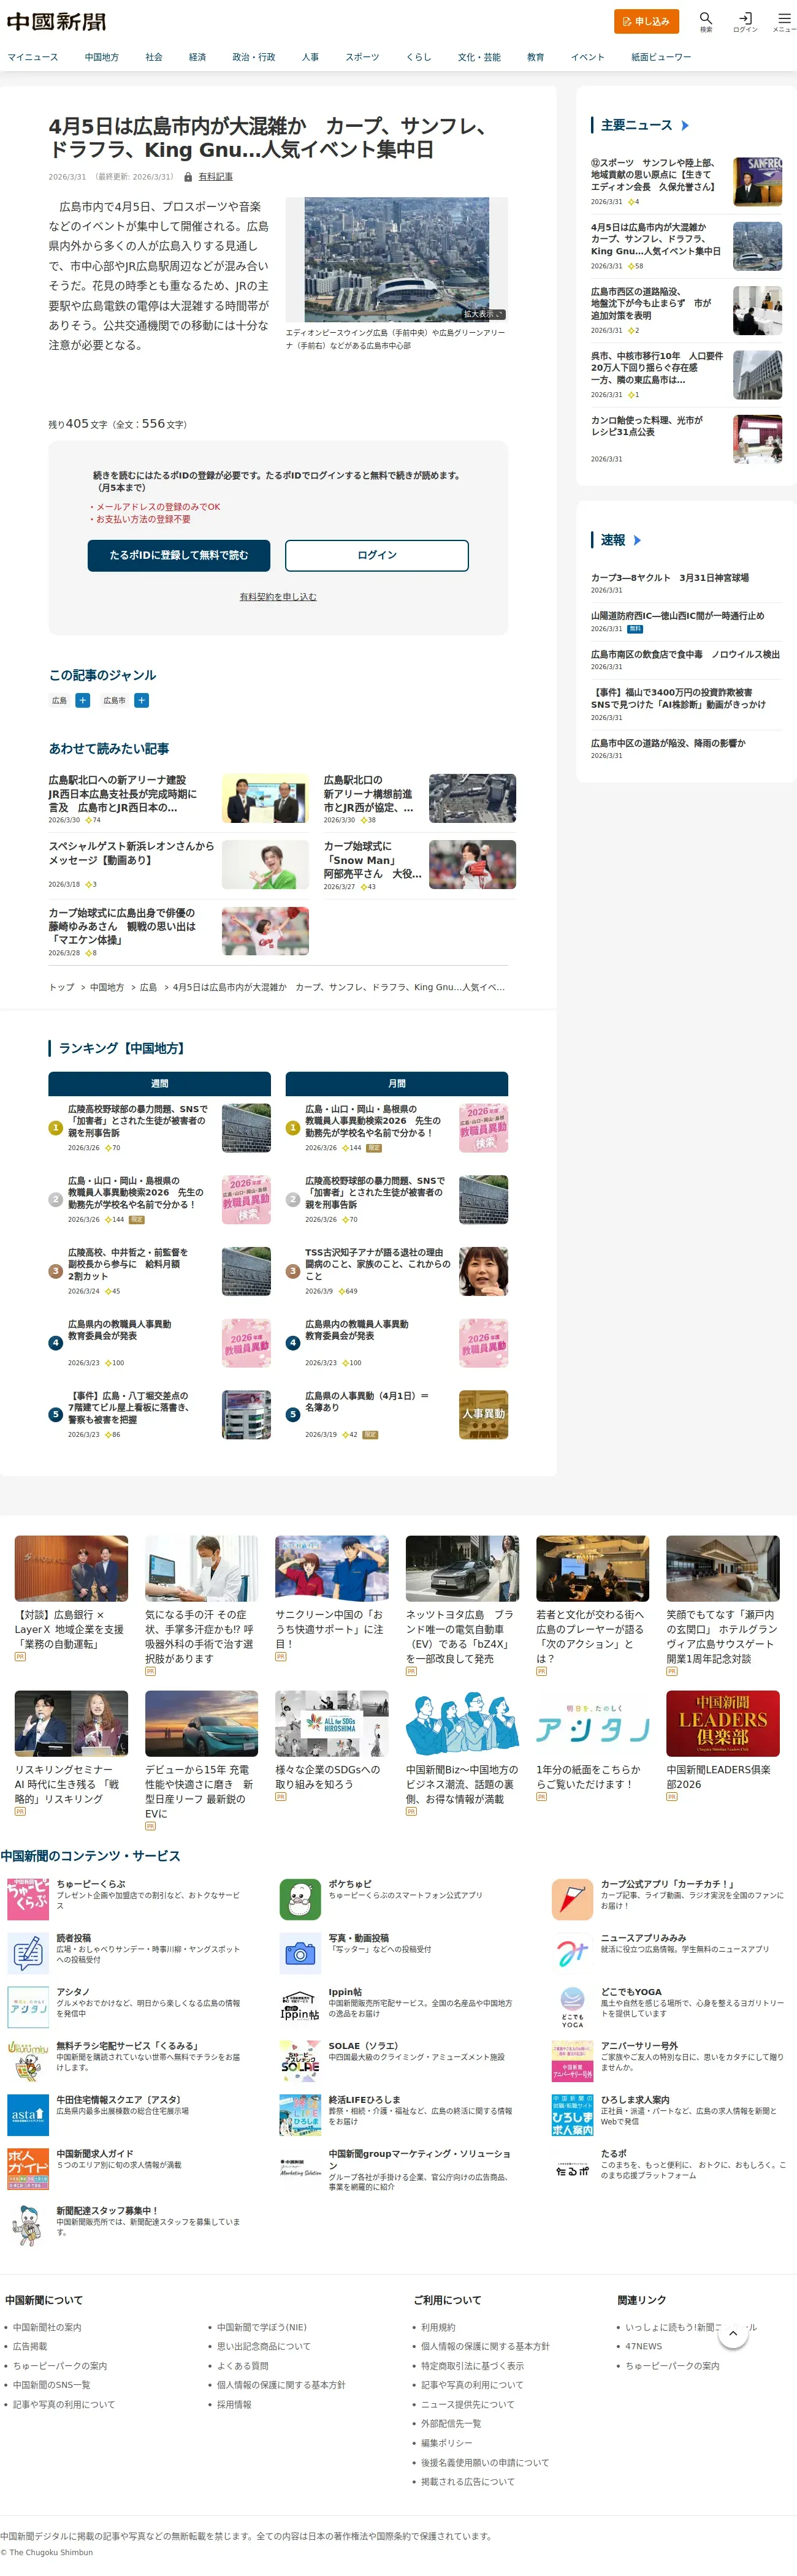Viewport: 797px width, 2576px height.
Task: Click the 有料記事 label link
Action: [215, 177]
